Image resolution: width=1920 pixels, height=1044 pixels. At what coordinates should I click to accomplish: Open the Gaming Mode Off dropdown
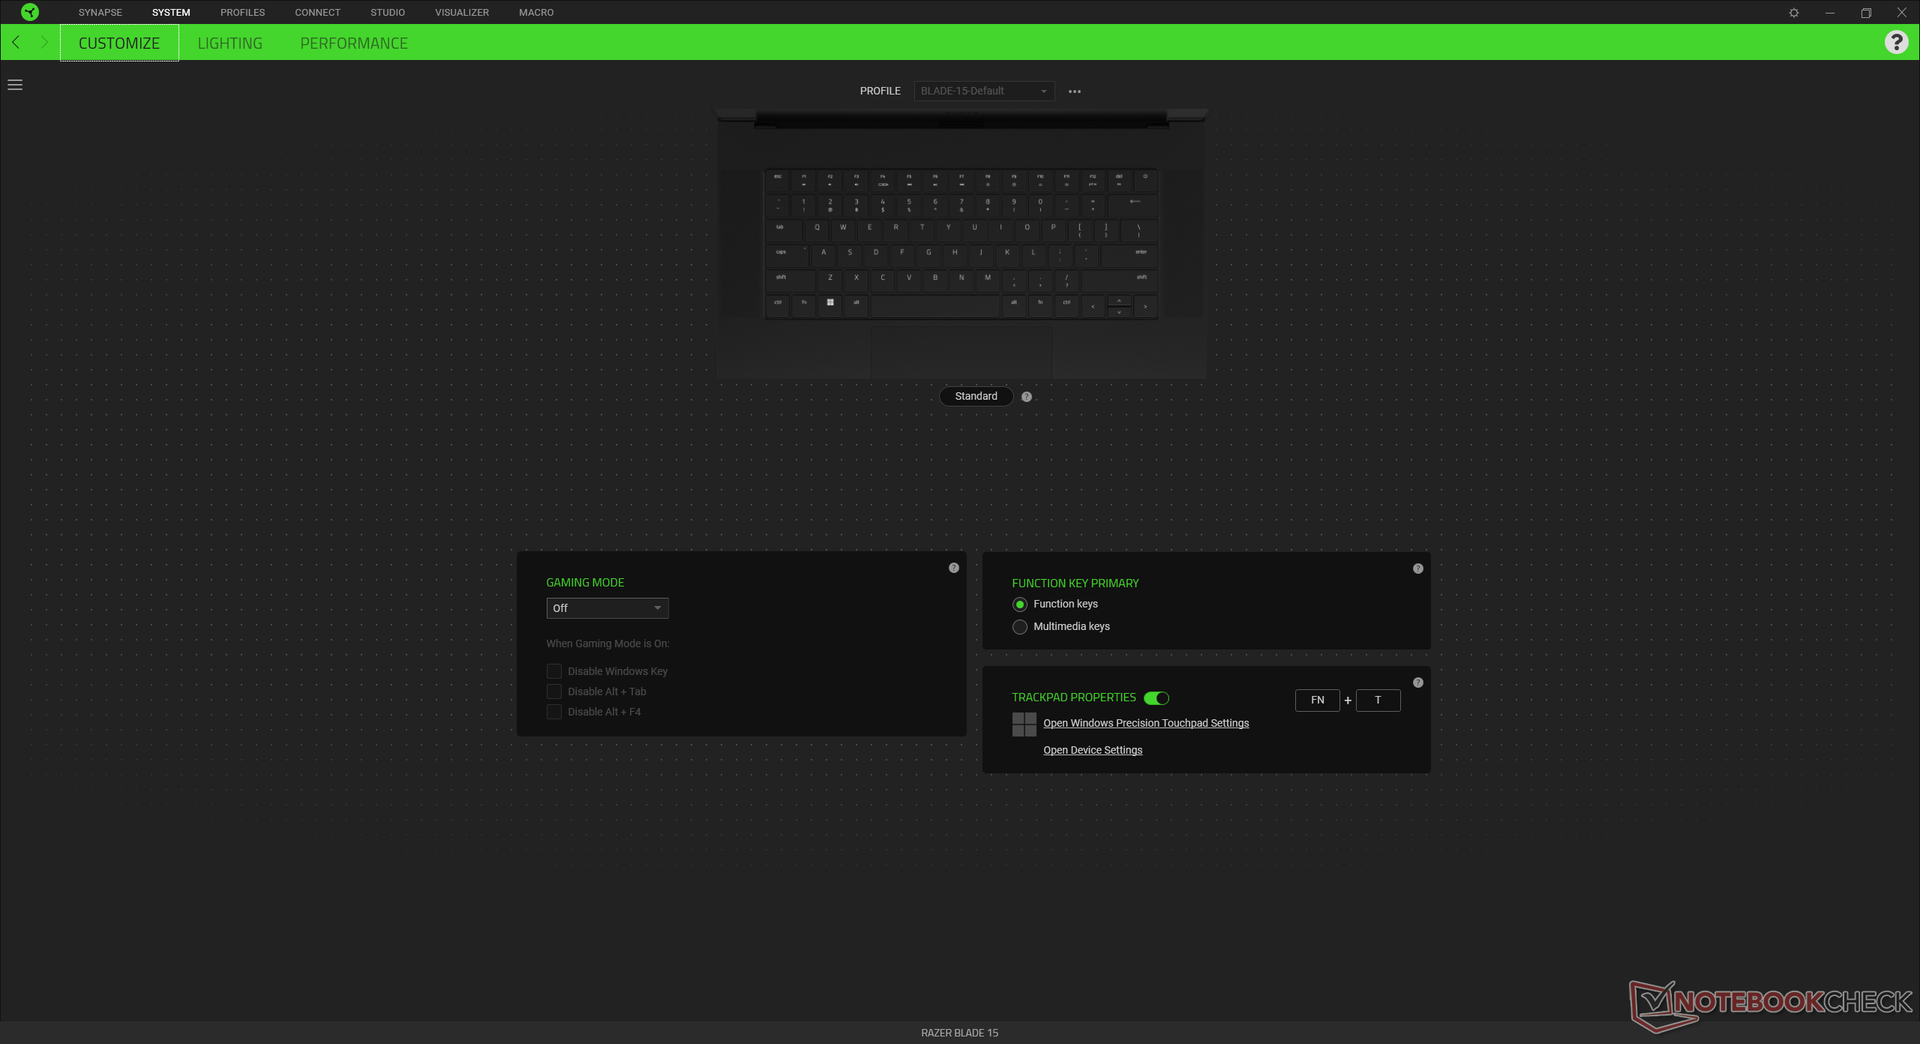(x=607, y=608)
